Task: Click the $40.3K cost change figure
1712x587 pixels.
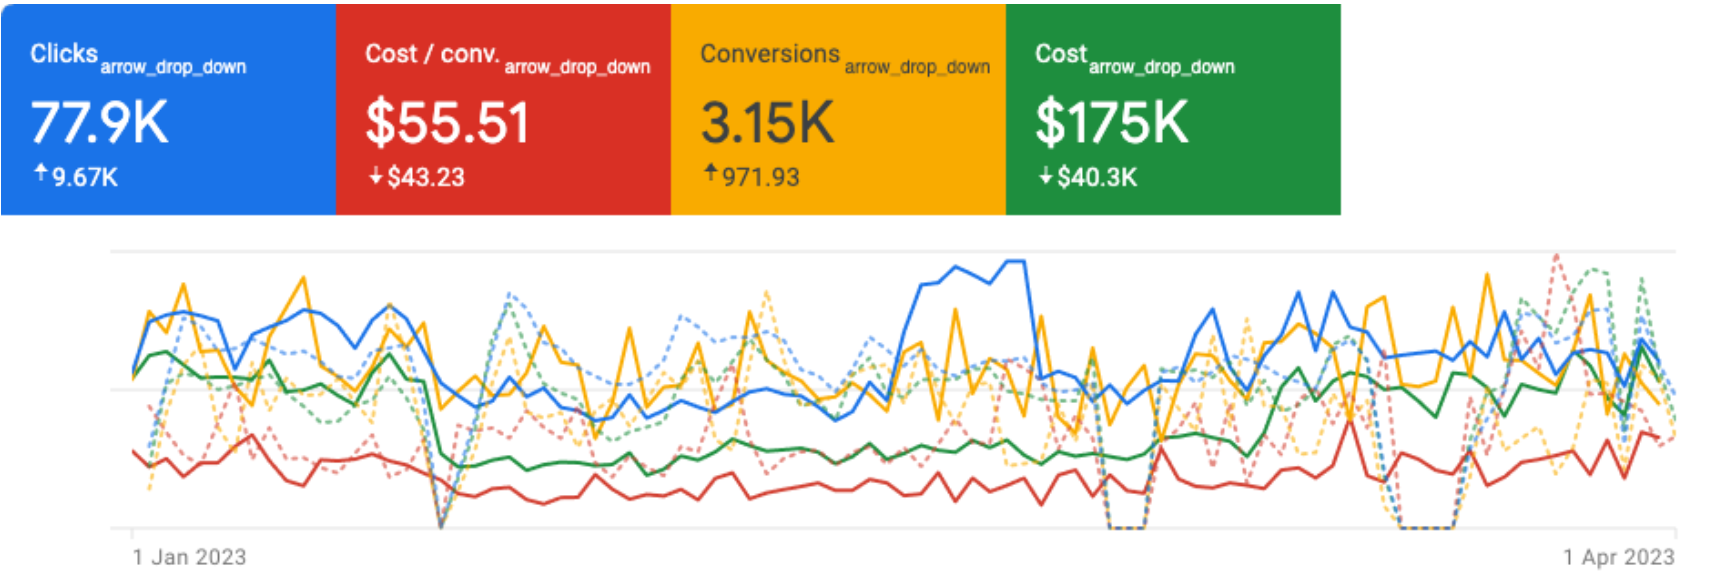Action: (x=1097, y=177)
